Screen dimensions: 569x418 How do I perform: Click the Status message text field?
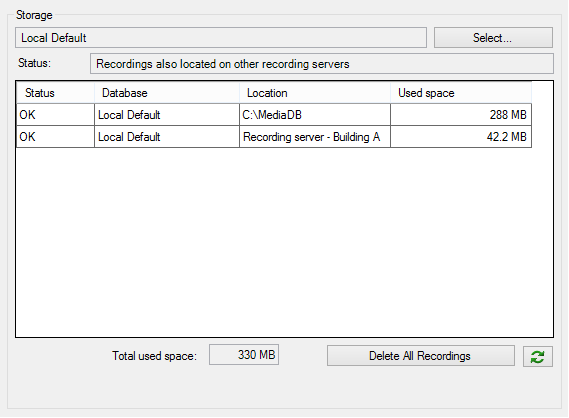[x=322, y=64]
